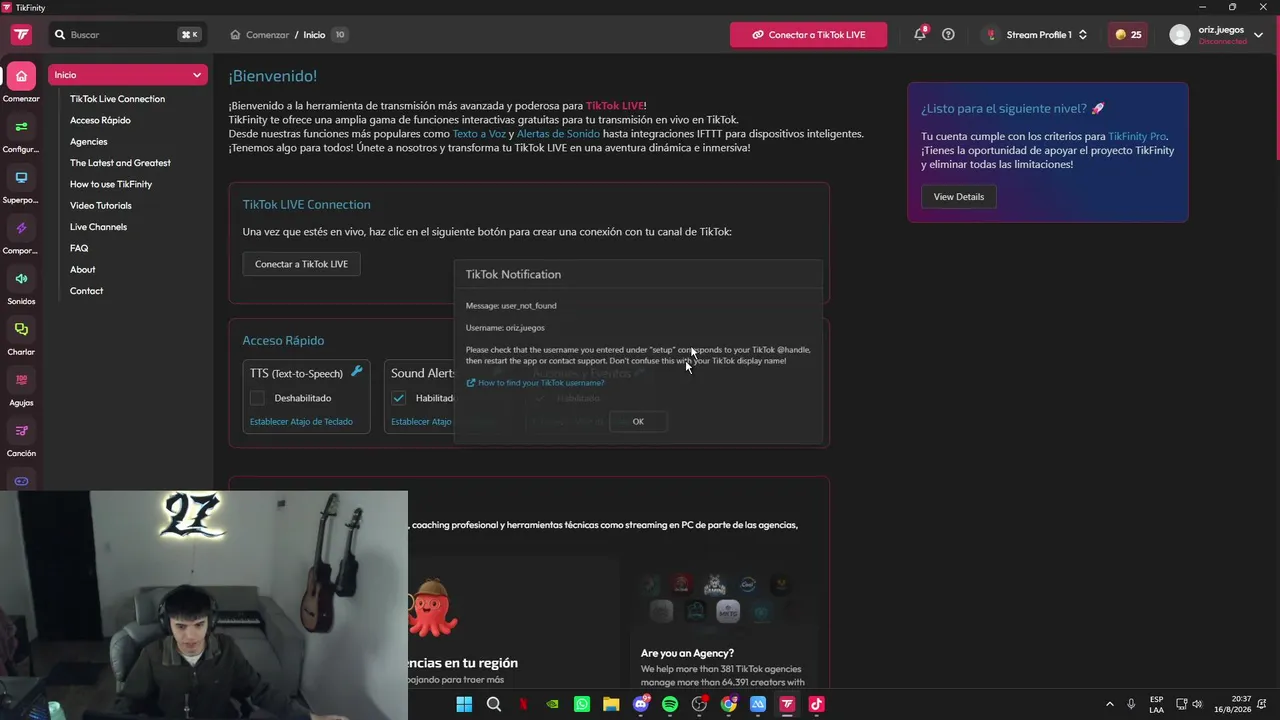Click TTS Establecer Atajo de Teclado link
This screenshot has width=1280, height=720.
click(301, 422)
